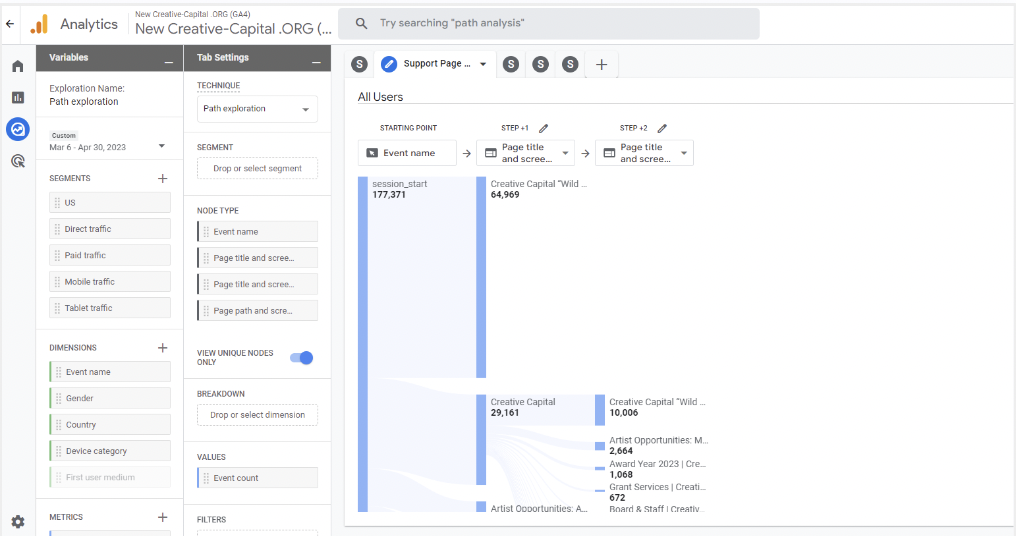
Task: Toggle View Unique Nodes Only switch
Action: tap(301, 358)
